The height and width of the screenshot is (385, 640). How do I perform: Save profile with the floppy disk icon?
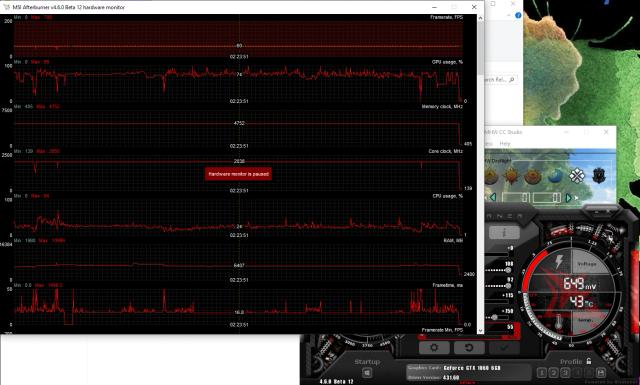coord(600,372)
